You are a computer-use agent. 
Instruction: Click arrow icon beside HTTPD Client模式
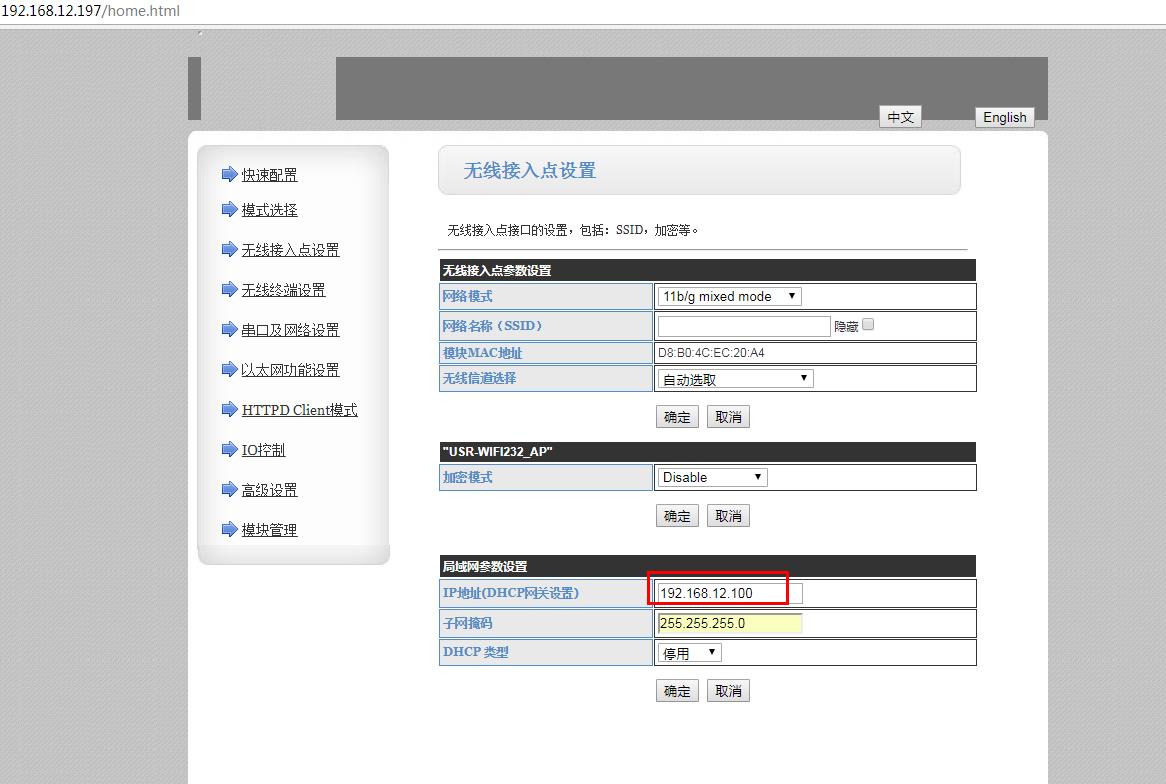229,410
